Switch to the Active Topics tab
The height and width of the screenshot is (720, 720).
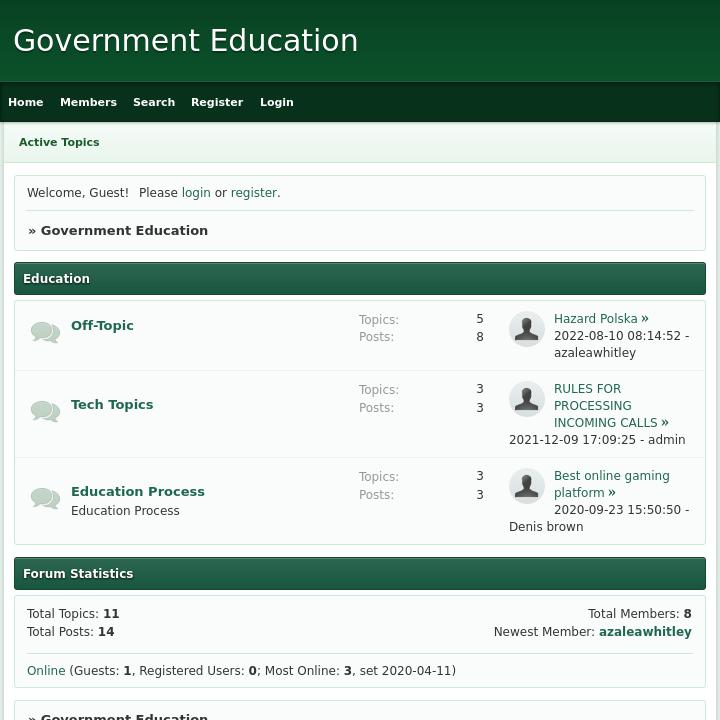click(x=59, y=142)
